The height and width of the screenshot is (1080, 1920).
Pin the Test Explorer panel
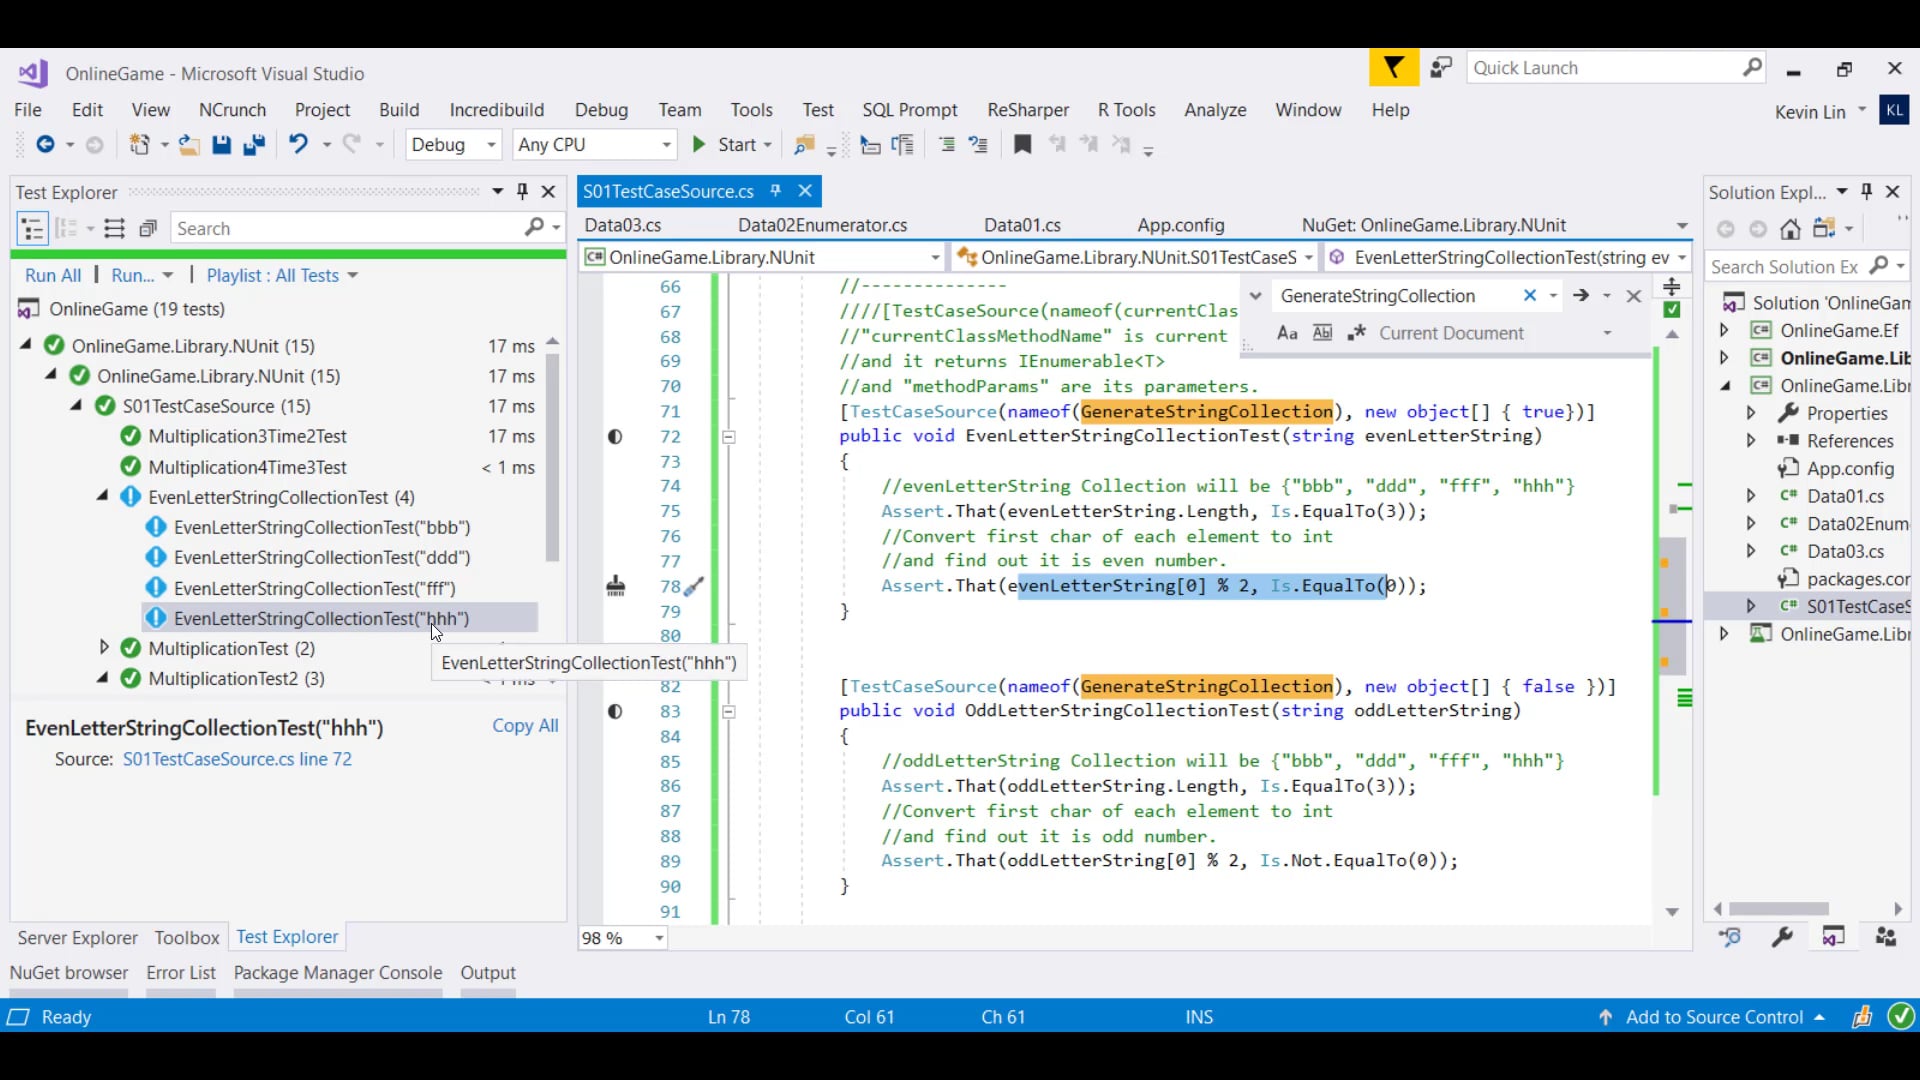(x=522, y=191)
